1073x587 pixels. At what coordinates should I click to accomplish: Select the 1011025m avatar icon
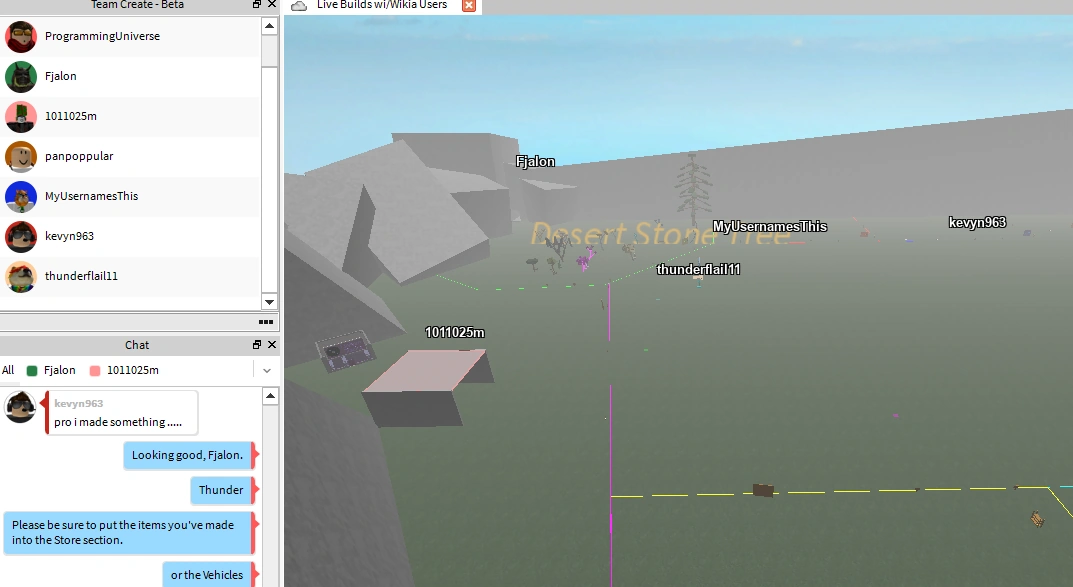pos(21,117)
